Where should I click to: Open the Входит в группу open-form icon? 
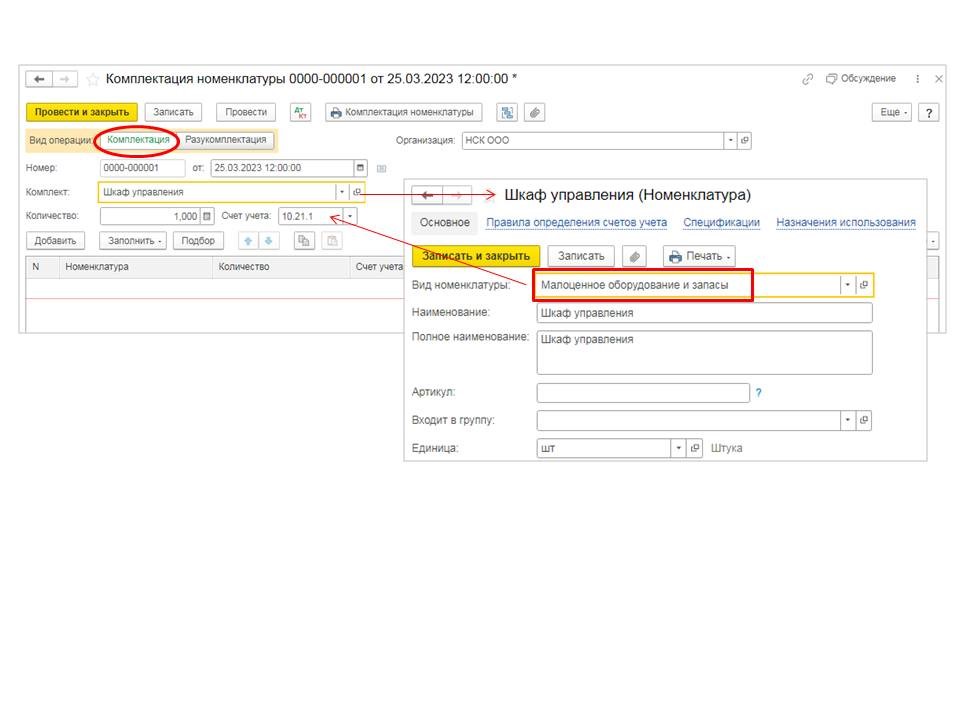(863, 420)
